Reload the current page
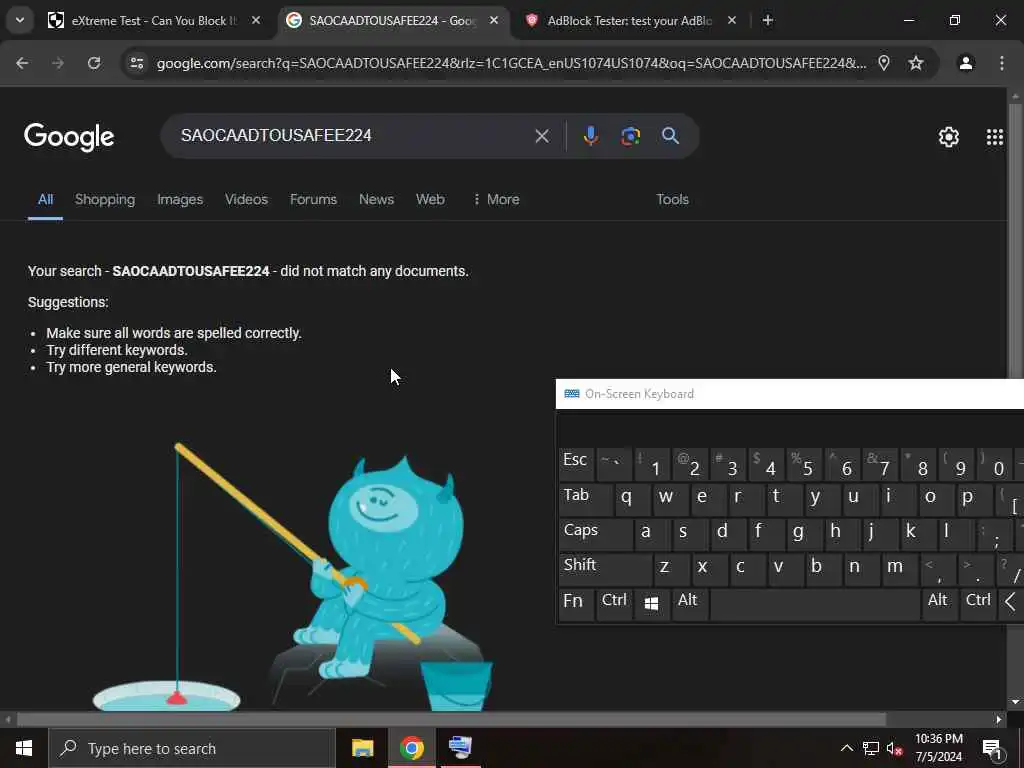 [94, 63]
